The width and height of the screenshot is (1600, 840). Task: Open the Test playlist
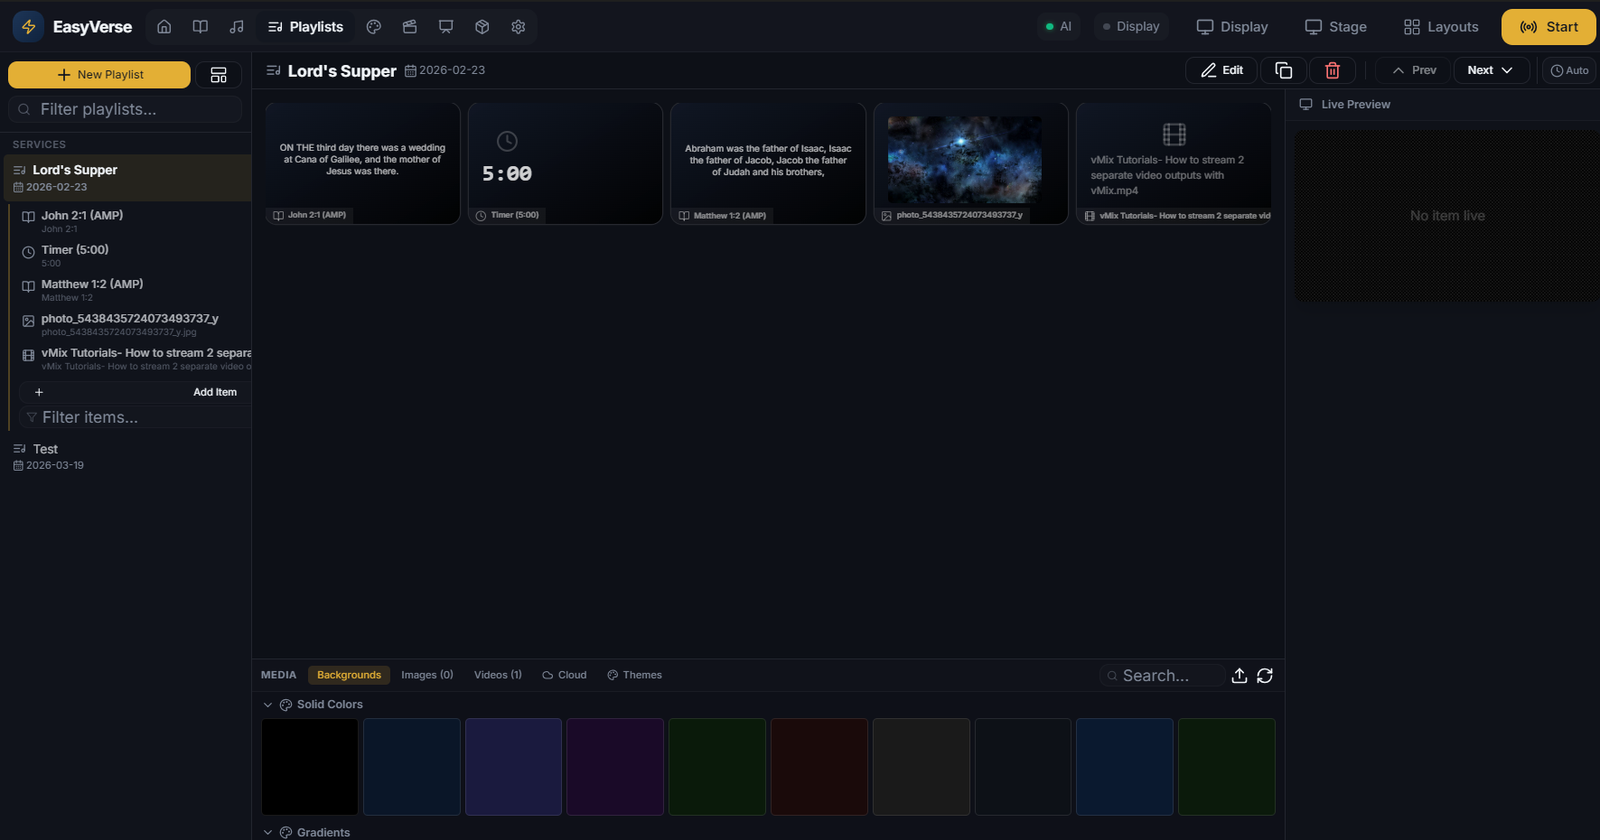(x=126, y=457)
